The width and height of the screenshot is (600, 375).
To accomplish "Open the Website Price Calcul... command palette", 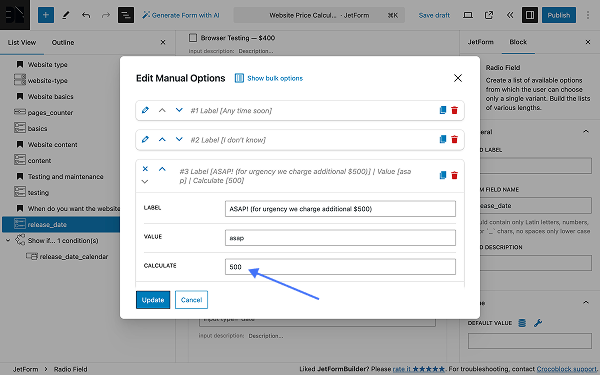I will click(319, 15).
